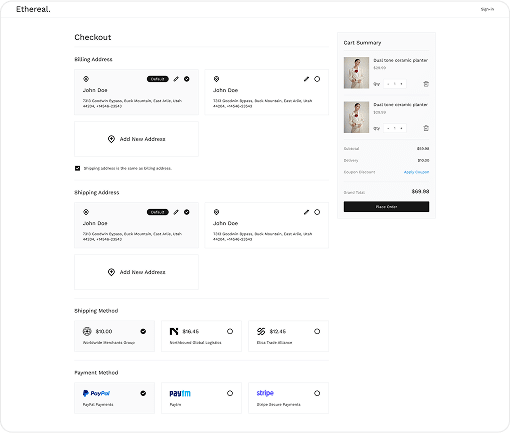This screenshot has height=433, width=521.
Task: Increase quantity of the second cart item
Action: click(x=401, y=128)
